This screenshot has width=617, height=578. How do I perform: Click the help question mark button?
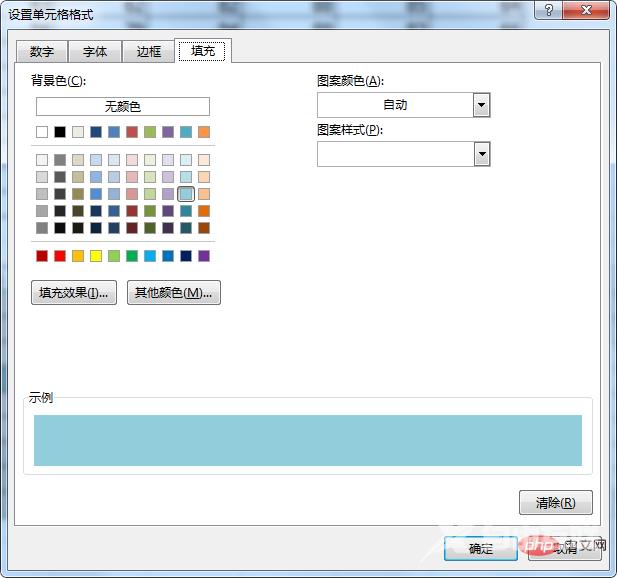(x=549, y=9)
